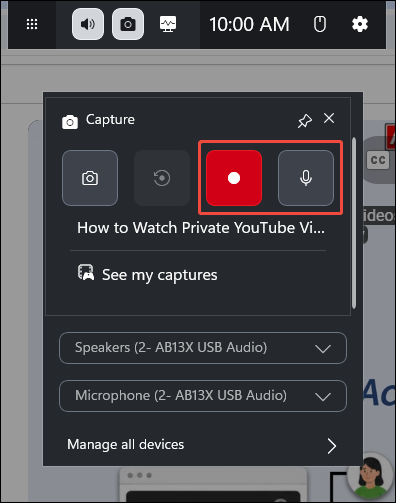Click the gallery icon beside See my captures
This screenshot has width=396, height=503.
86,272
